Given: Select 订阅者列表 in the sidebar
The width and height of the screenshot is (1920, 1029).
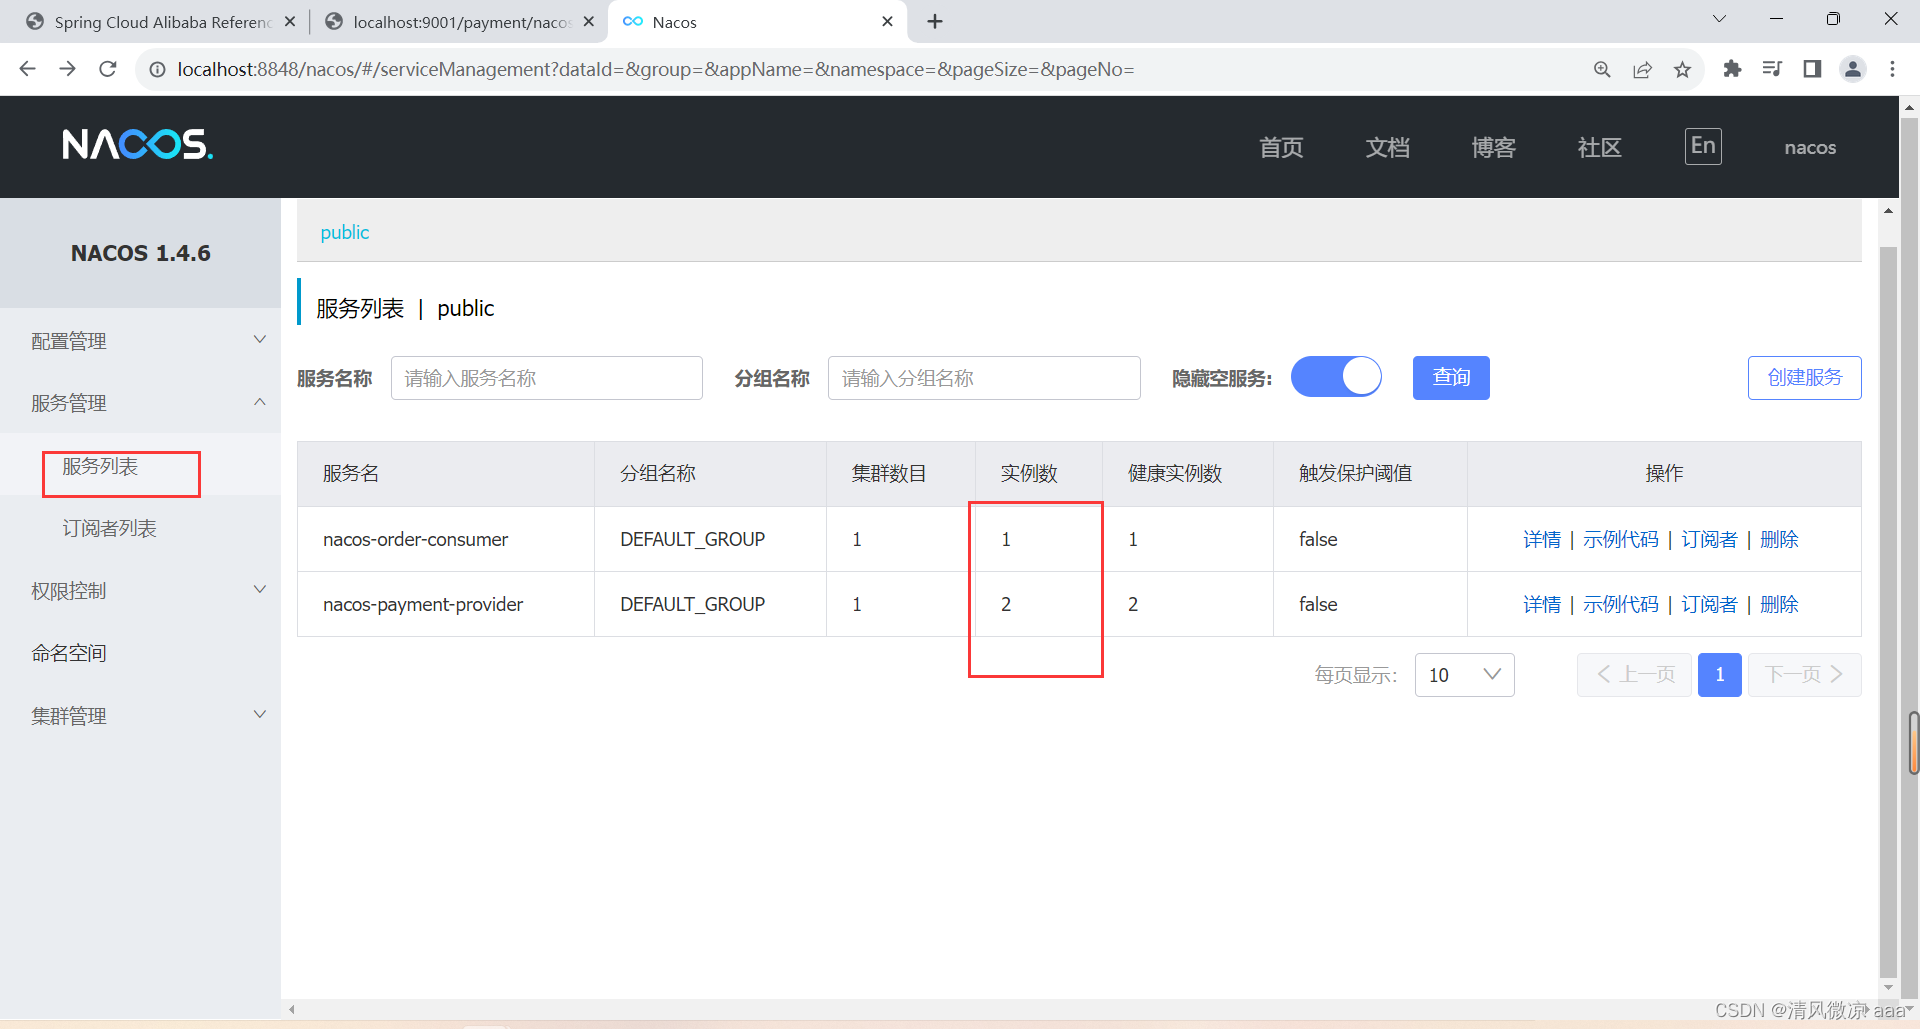Looking at the screenshot, I should 109,528.
